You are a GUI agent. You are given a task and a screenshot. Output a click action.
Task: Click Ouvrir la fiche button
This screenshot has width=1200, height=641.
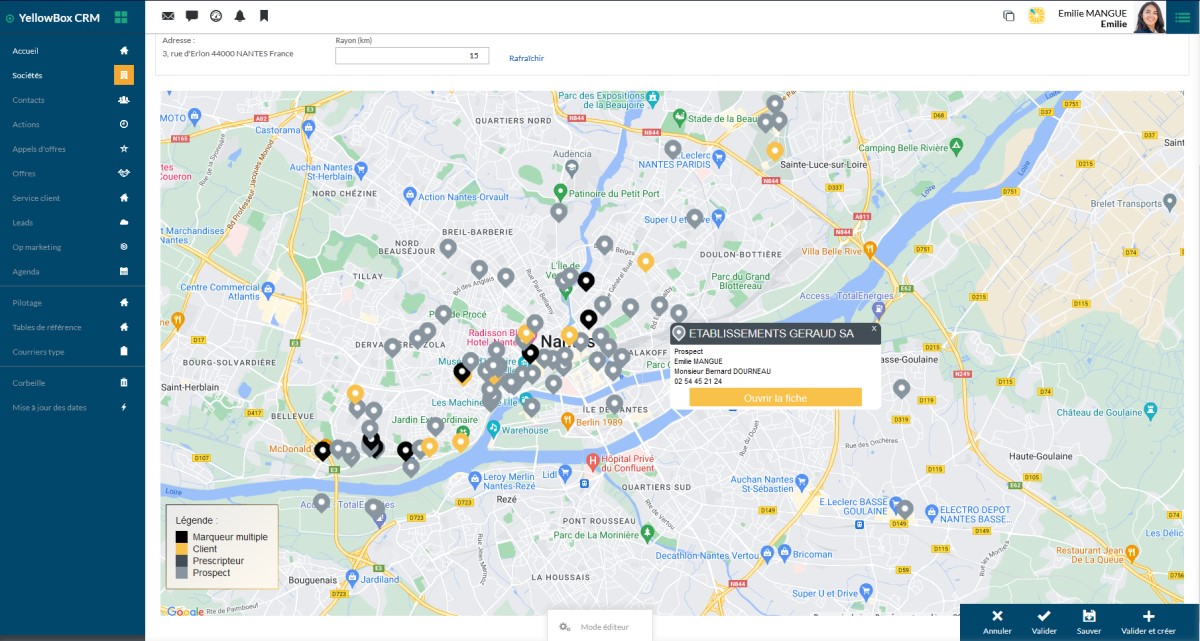(x=775, y=397)
